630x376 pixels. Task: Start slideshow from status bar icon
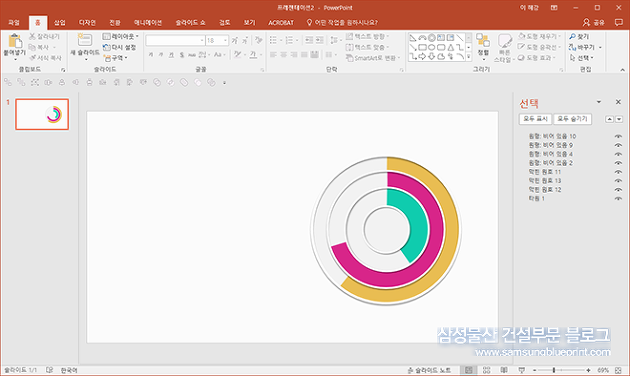tap(522, 370)
